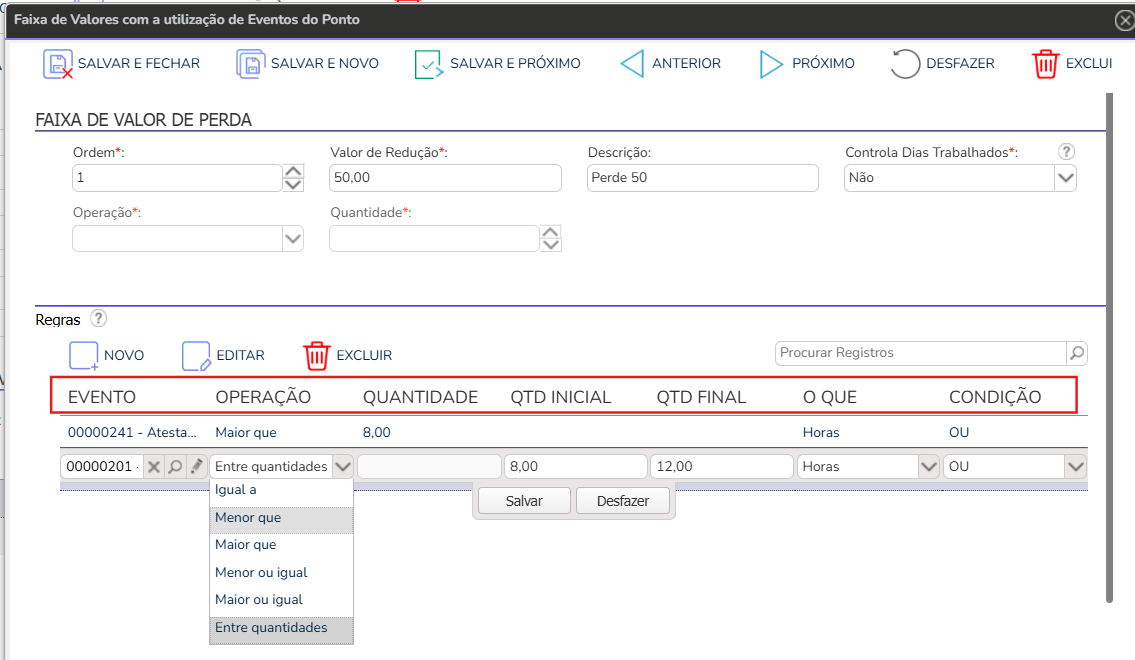Screen dimensions: 1135x660
Task: Open the Horas unit dropdown in row
Action: pyautogui.click(x=928, y=467)
